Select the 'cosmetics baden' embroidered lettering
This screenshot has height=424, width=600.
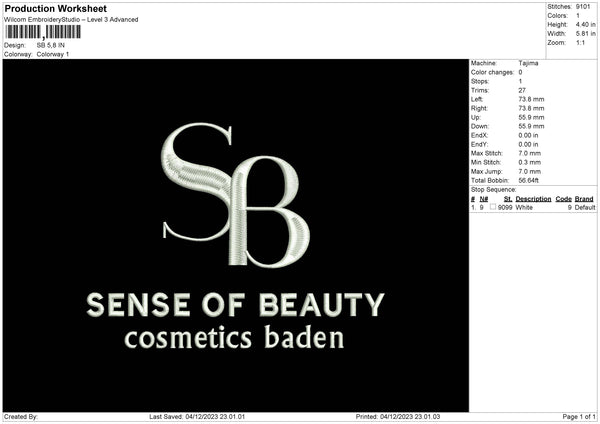click(234, 337)
